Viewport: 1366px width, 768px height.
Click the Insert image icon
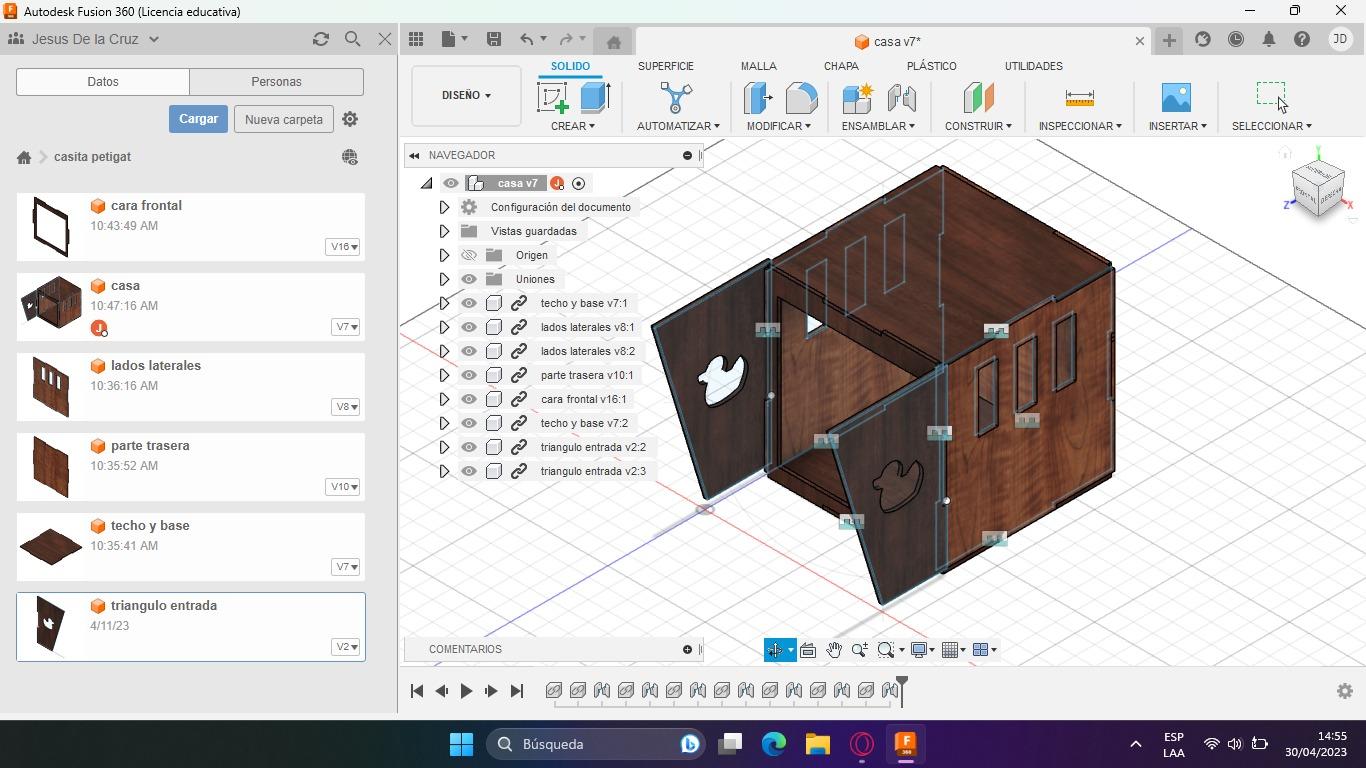click(1176, 97)
